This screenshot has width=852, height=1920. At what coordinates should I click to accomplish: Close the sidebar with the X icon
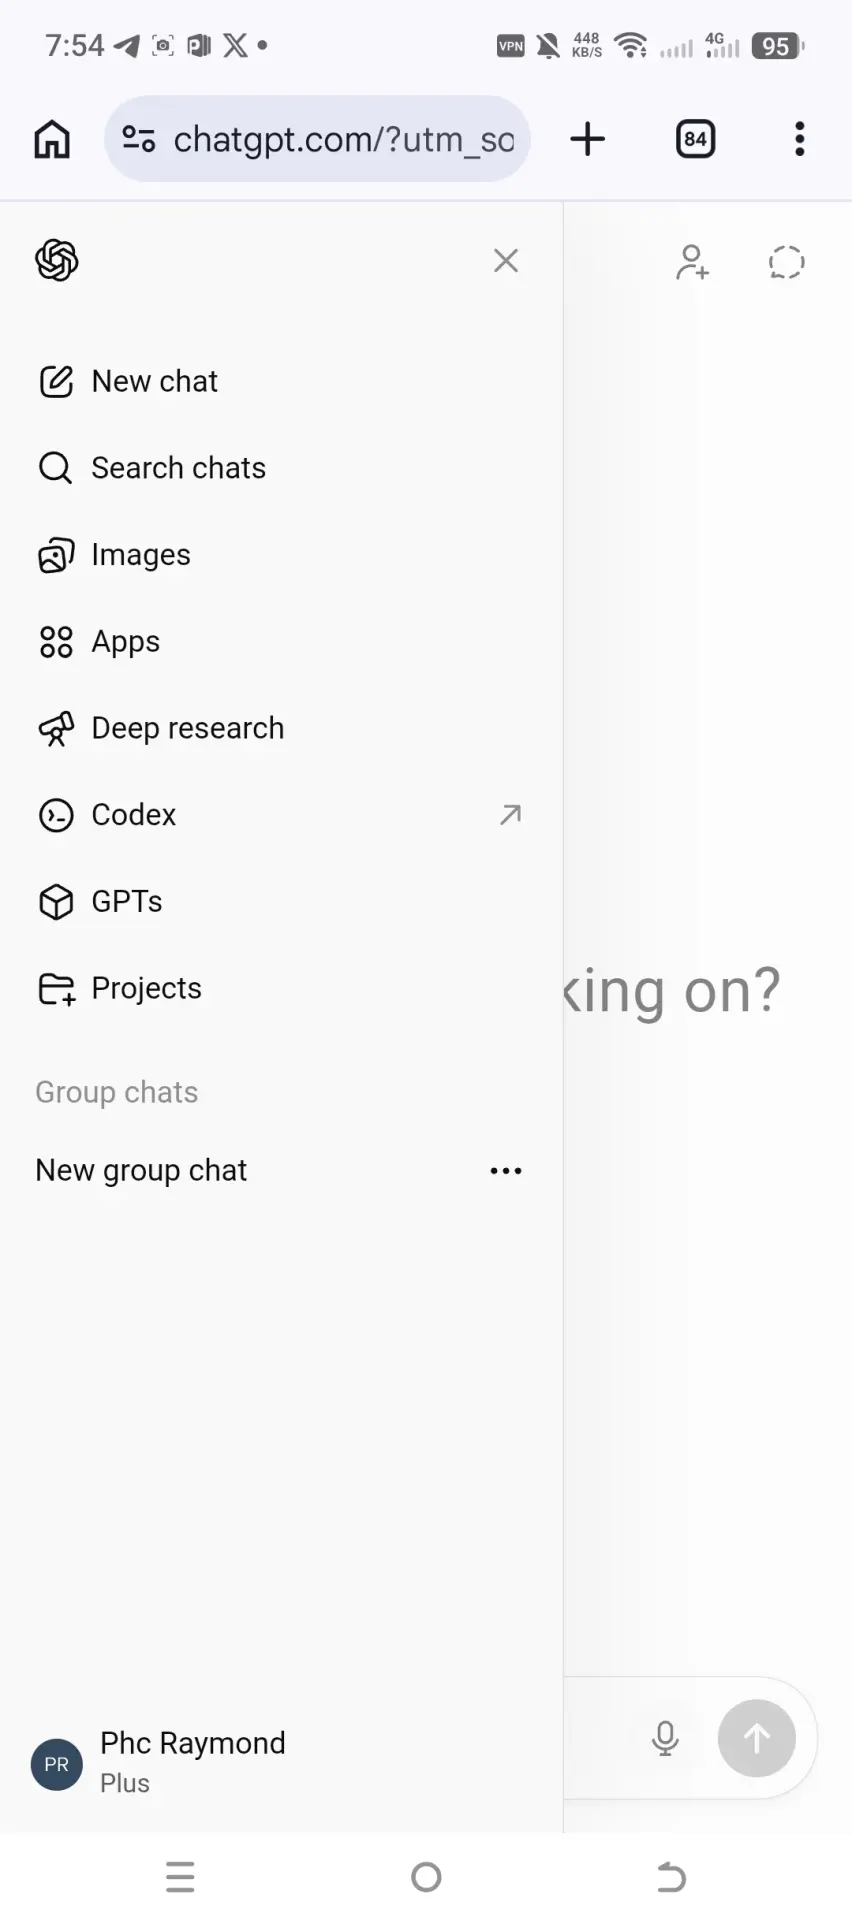(x=506, y=261)
